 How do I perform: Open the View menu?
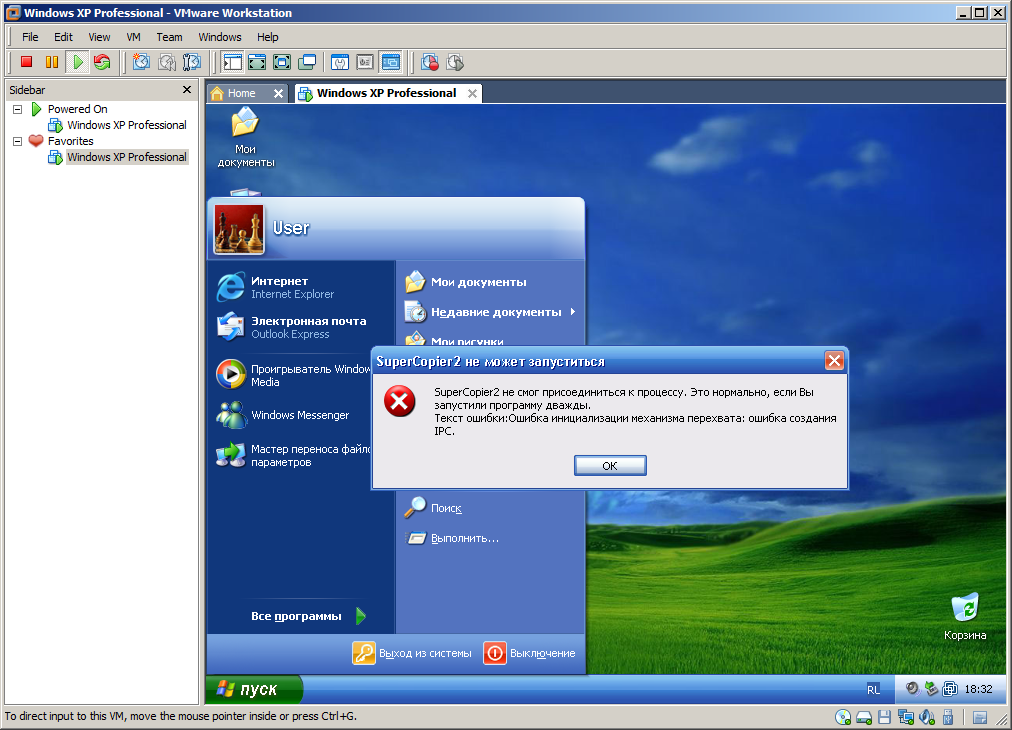click(99, 37)
